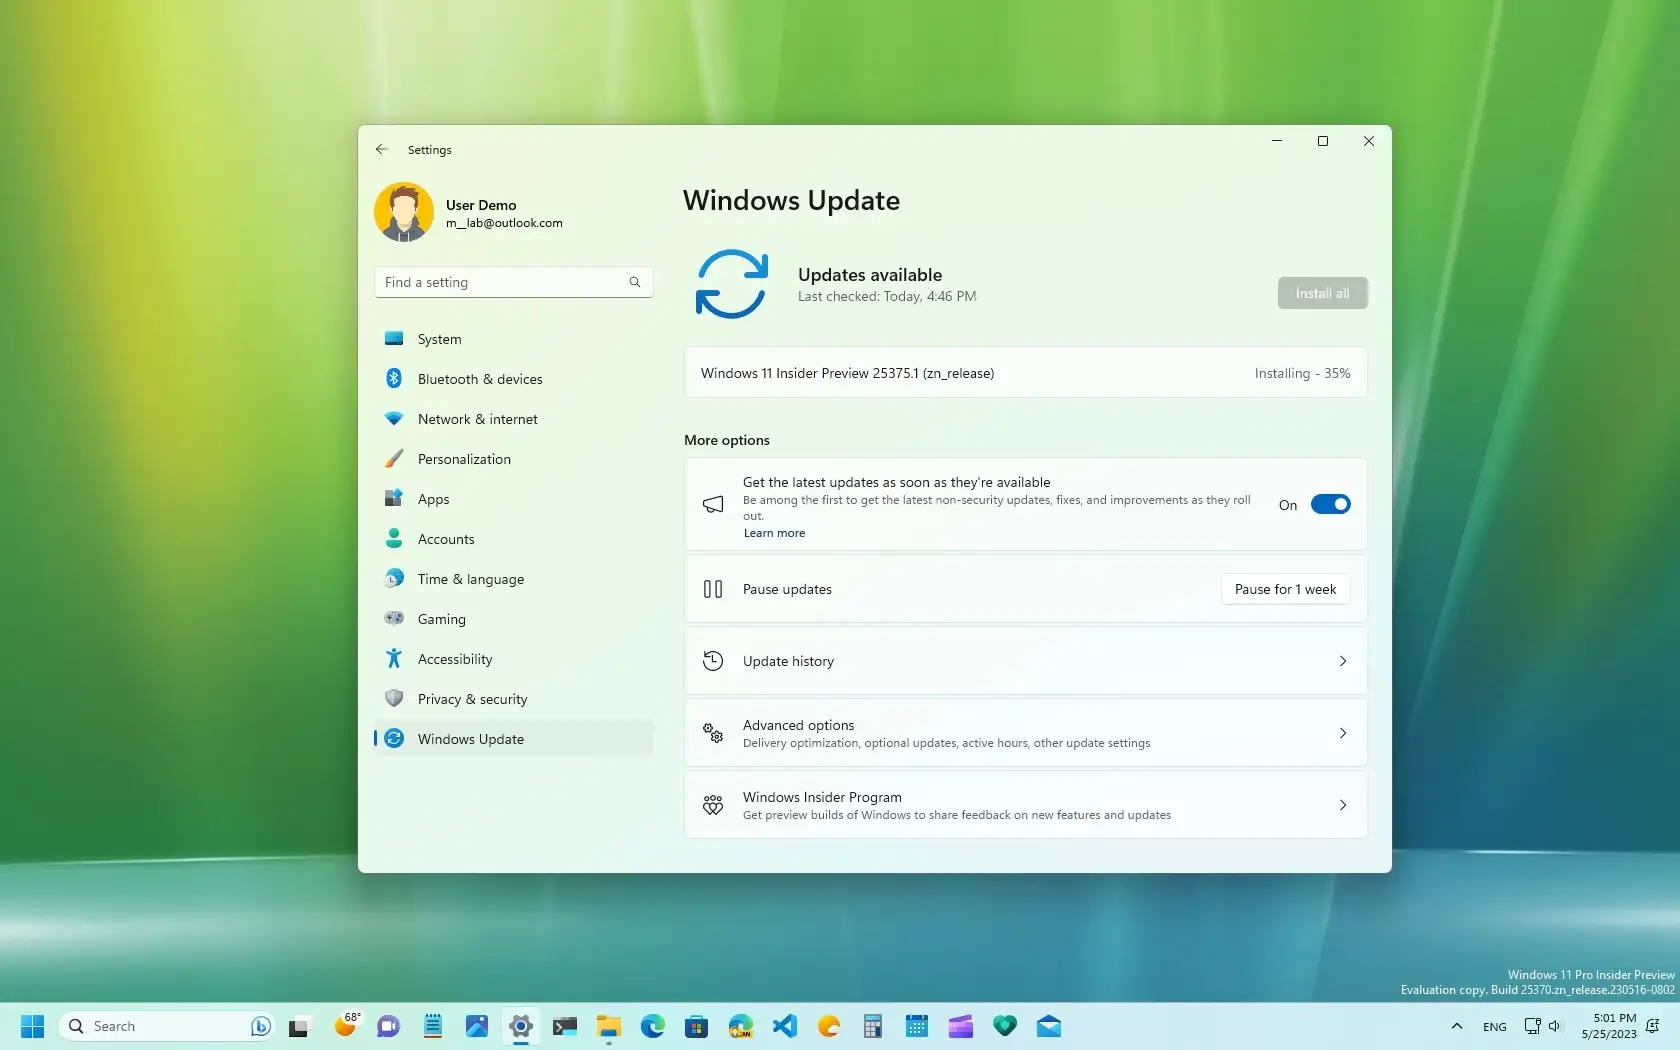Screen dimensions: 1680x1050
Task: Open Calculator from the taskbar
Action: coord(873,1026)
